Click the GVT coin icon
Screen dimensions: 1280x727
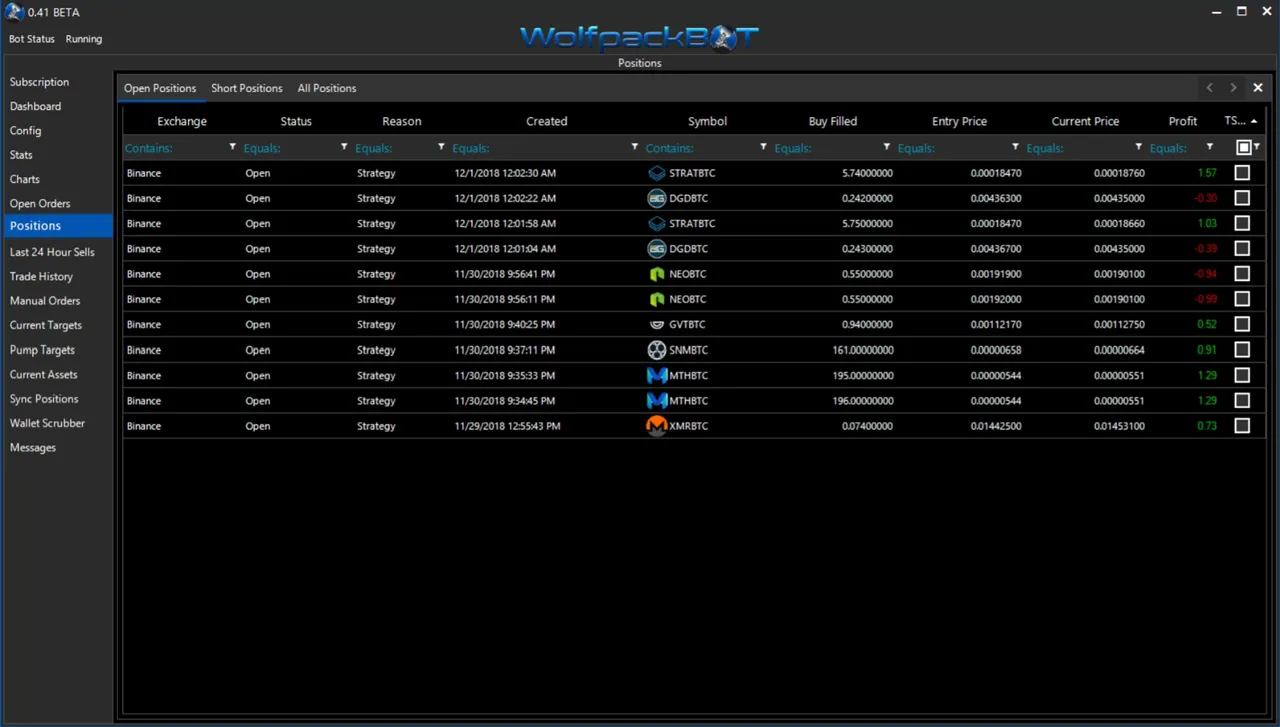(x=656, y=324)
